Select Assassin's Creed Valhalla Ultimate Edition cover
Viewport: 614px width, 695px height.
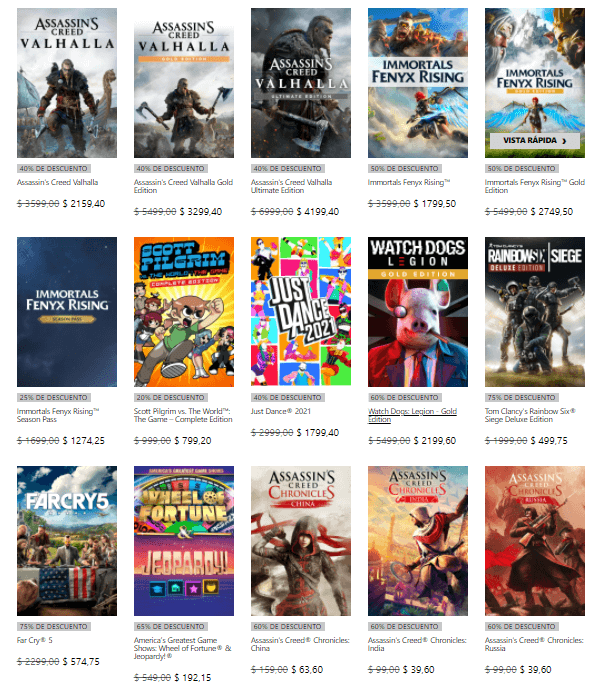300,83
